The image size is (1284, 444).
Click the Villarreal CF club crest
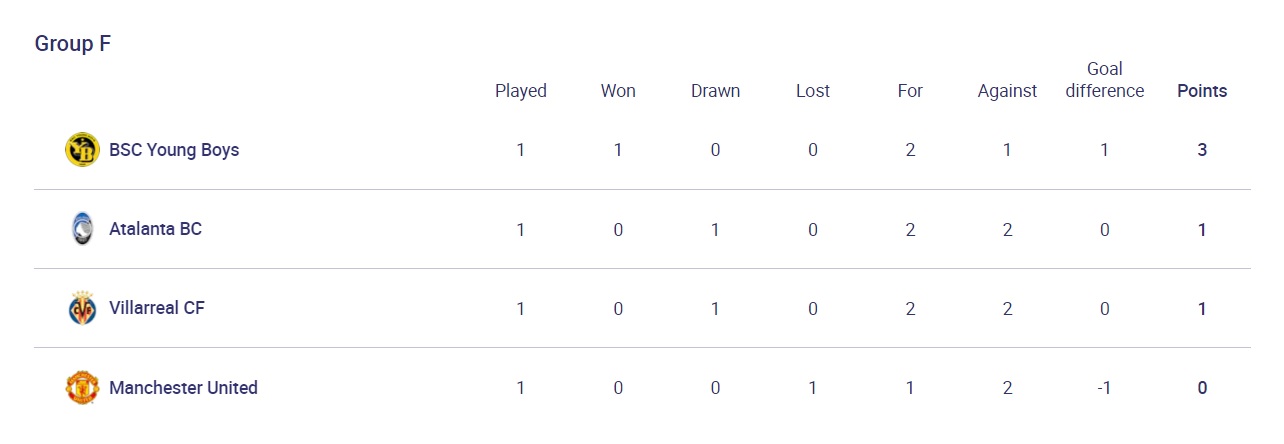[x=82, y=308]
